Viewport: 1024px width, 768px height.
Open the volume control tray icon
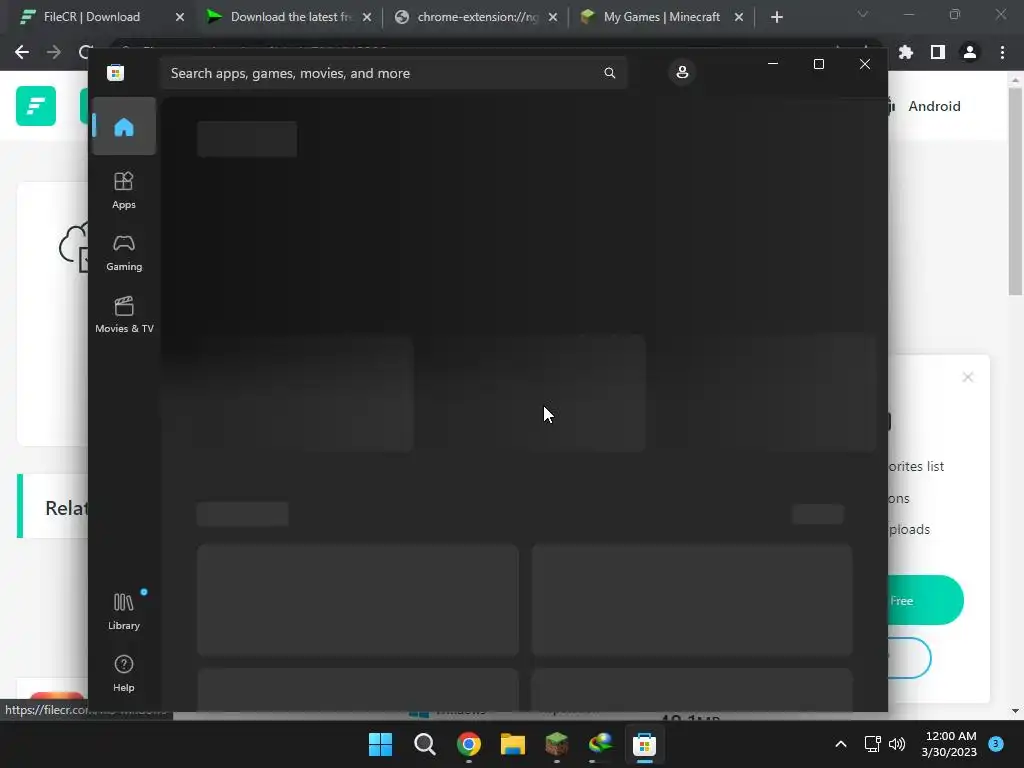click(897, 744)
